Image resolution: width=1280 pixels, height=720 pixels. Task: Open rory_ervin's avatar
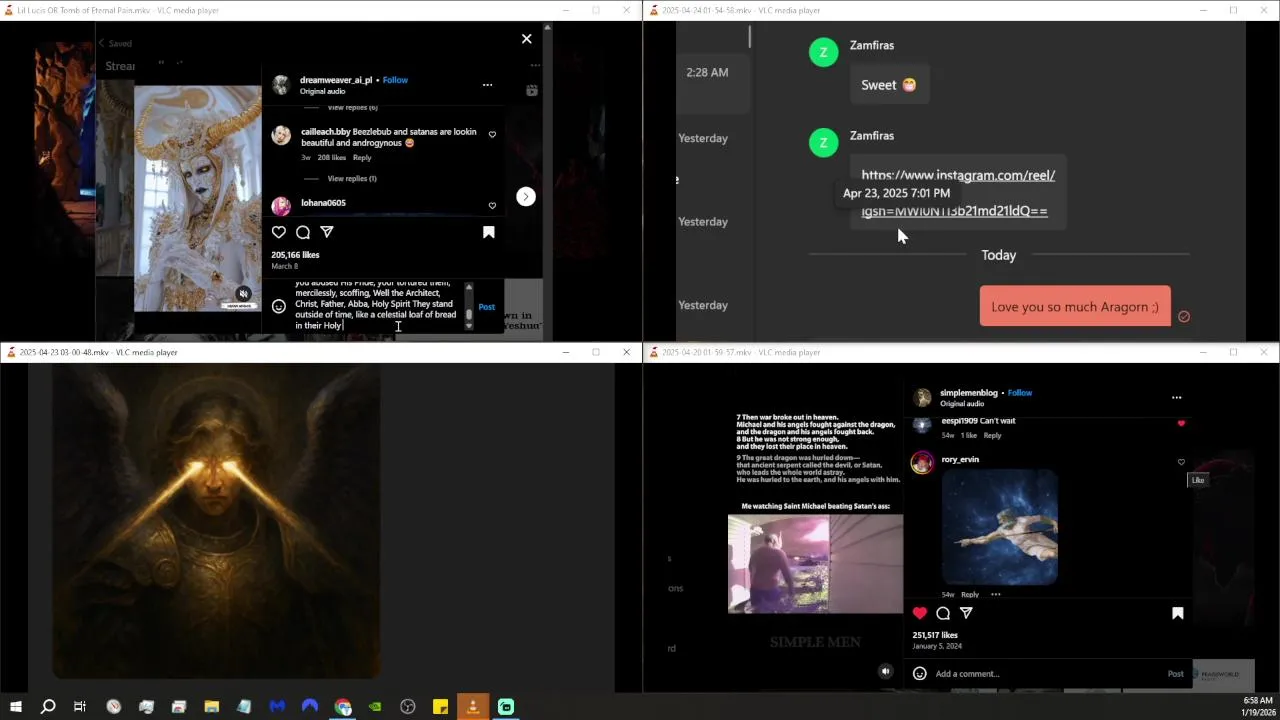922,462
